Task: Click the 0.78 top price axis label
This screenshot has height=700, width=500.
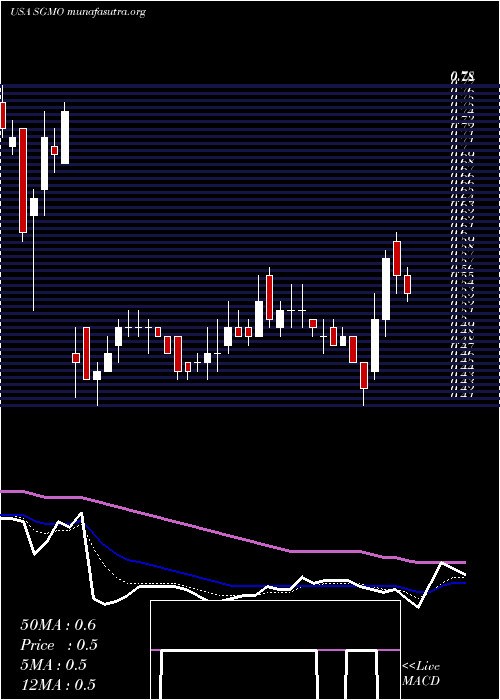Action: [463, 77]
